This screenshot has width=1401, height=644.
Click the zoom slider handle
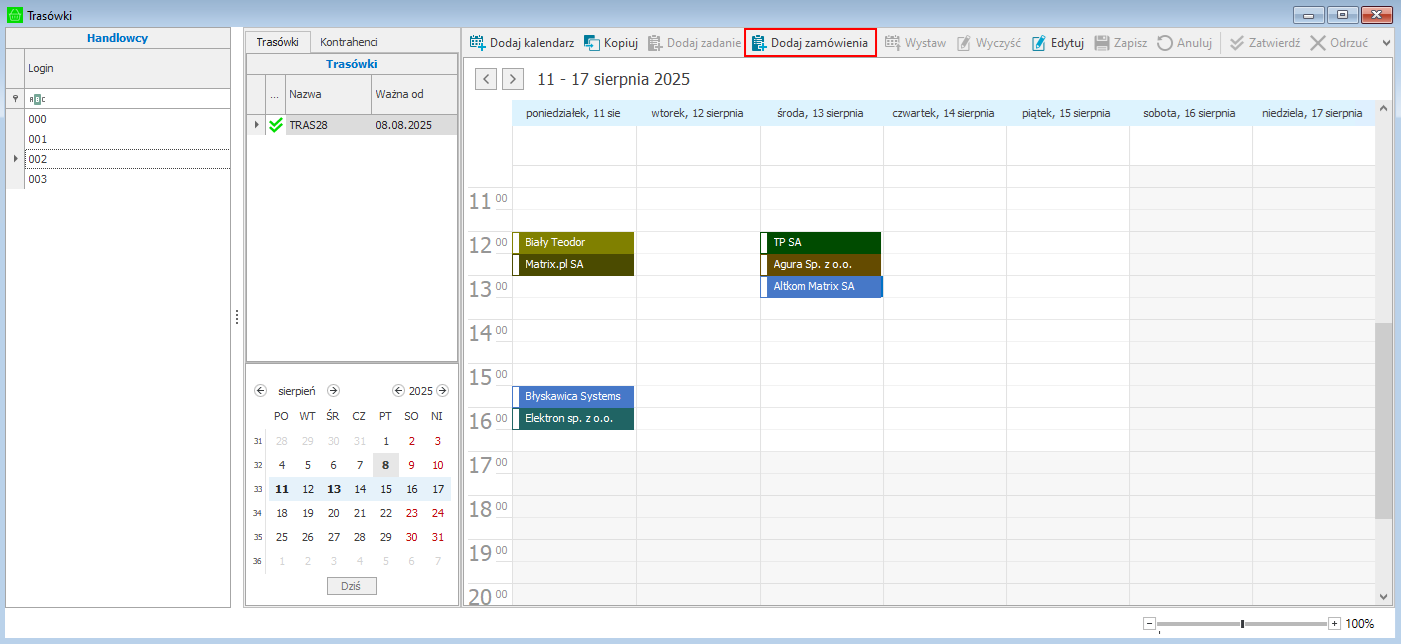coord(1242,624)
